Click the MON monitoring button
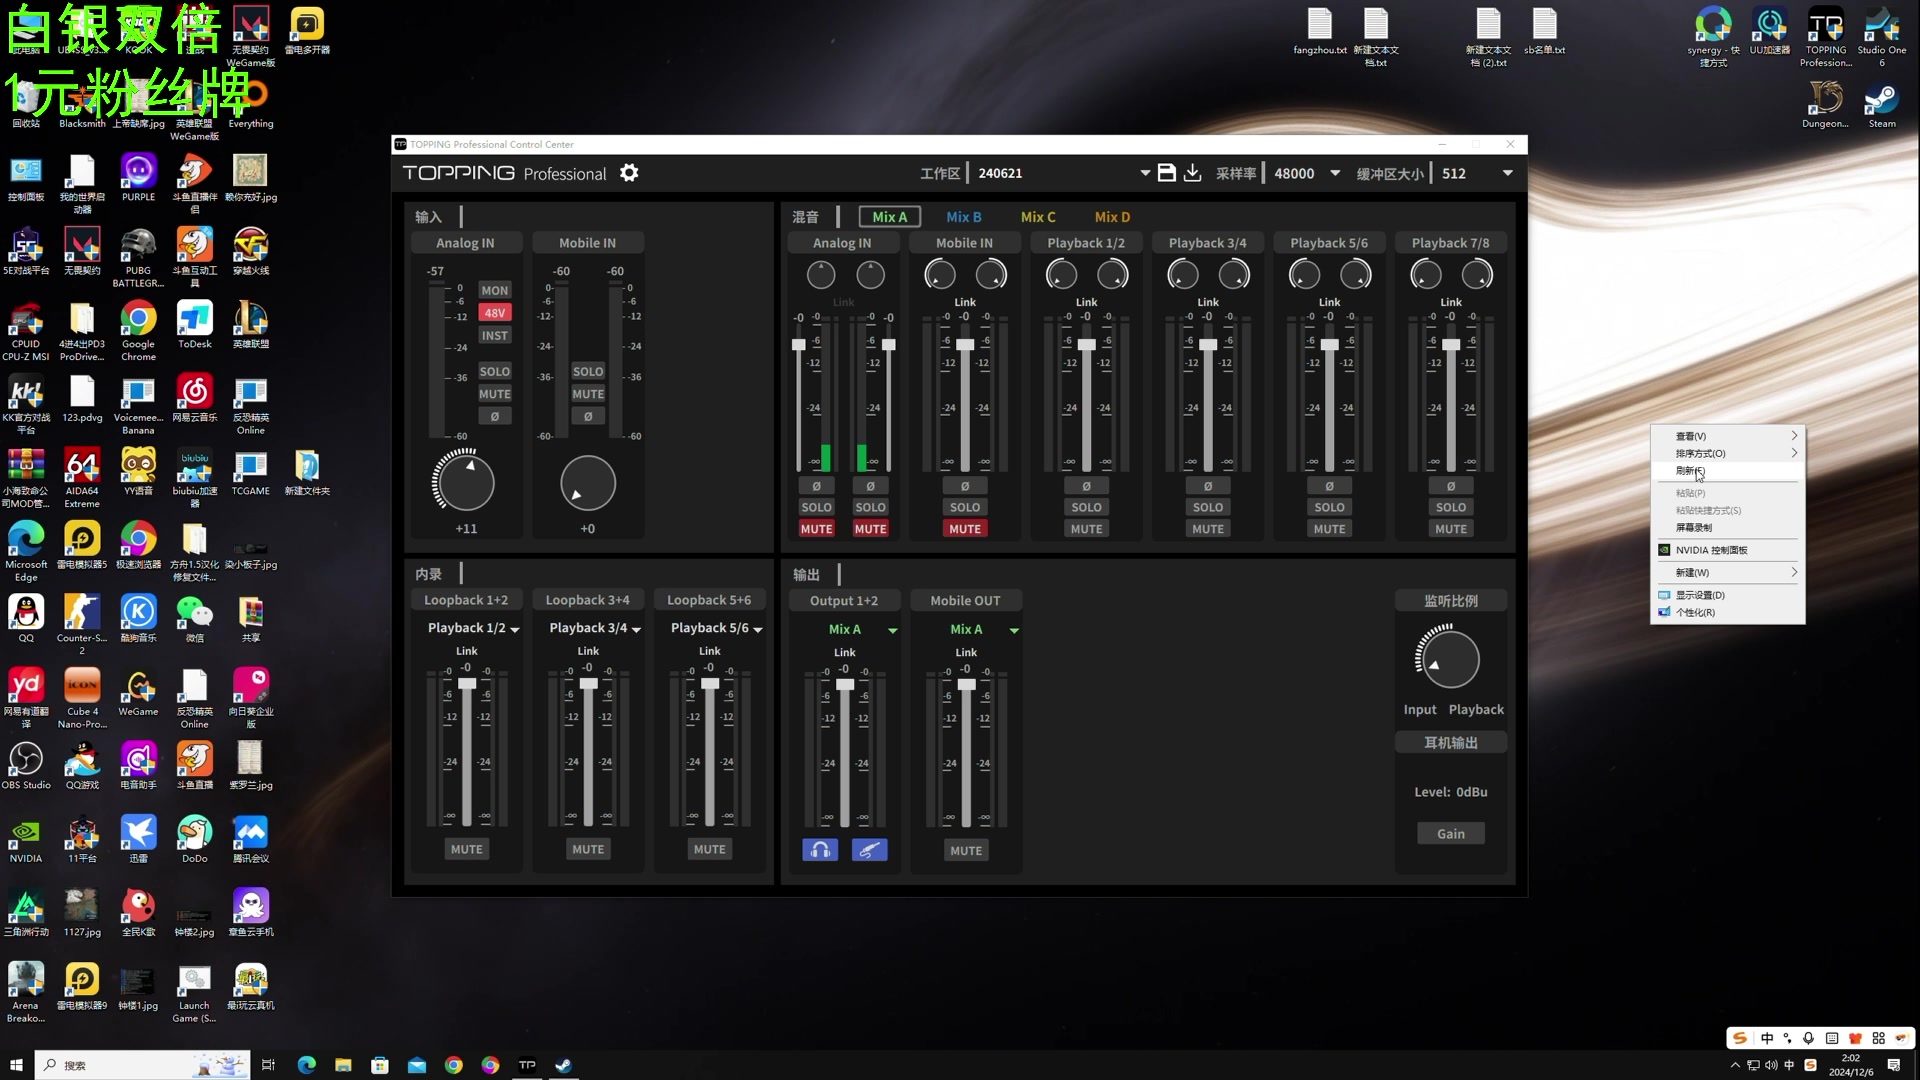The height and width of the screenshot is (1080, 1920). tap(493, 290)
